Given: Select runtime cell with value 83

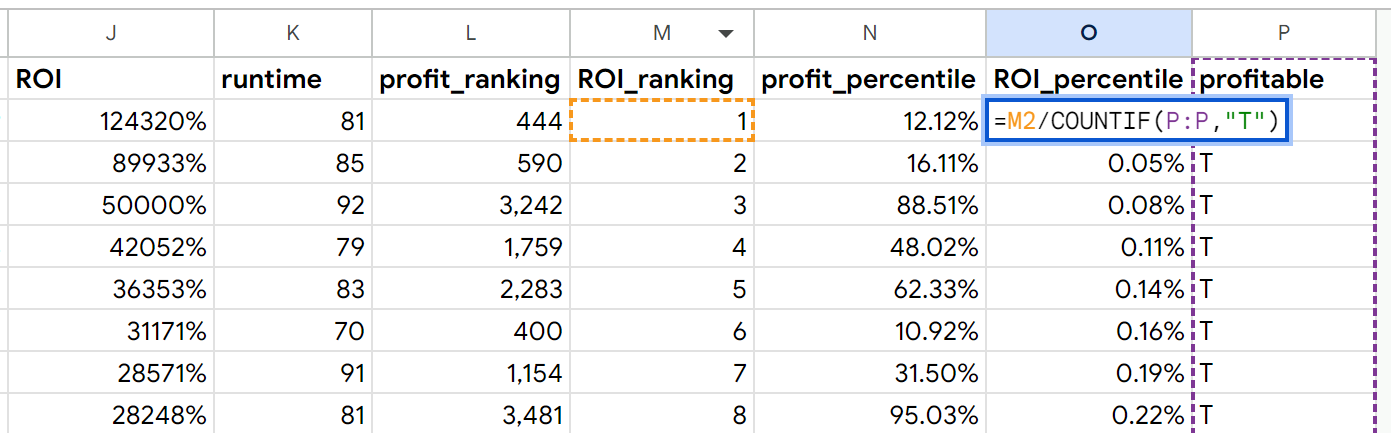Looking at the screenshot, I should point(292,289).
